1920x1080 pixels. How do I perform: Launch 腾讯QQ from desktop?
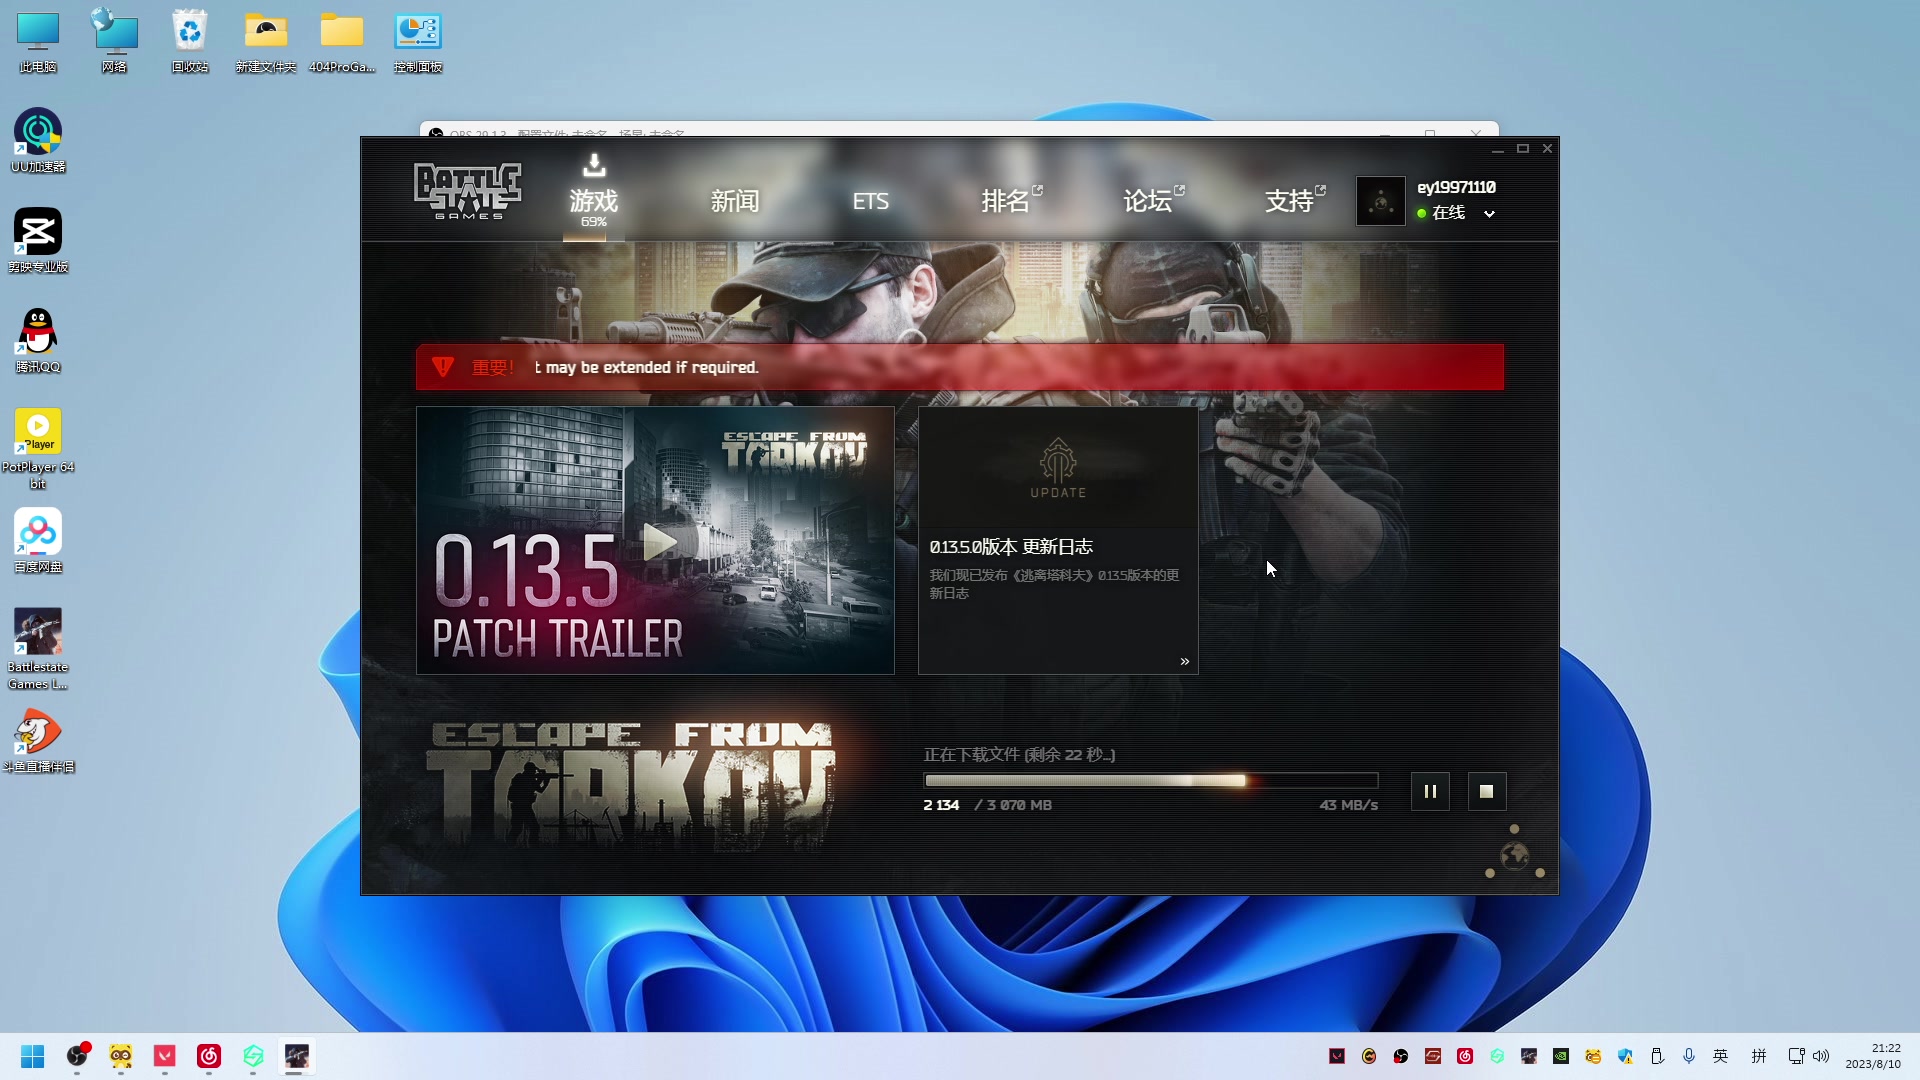pos(38,341)
